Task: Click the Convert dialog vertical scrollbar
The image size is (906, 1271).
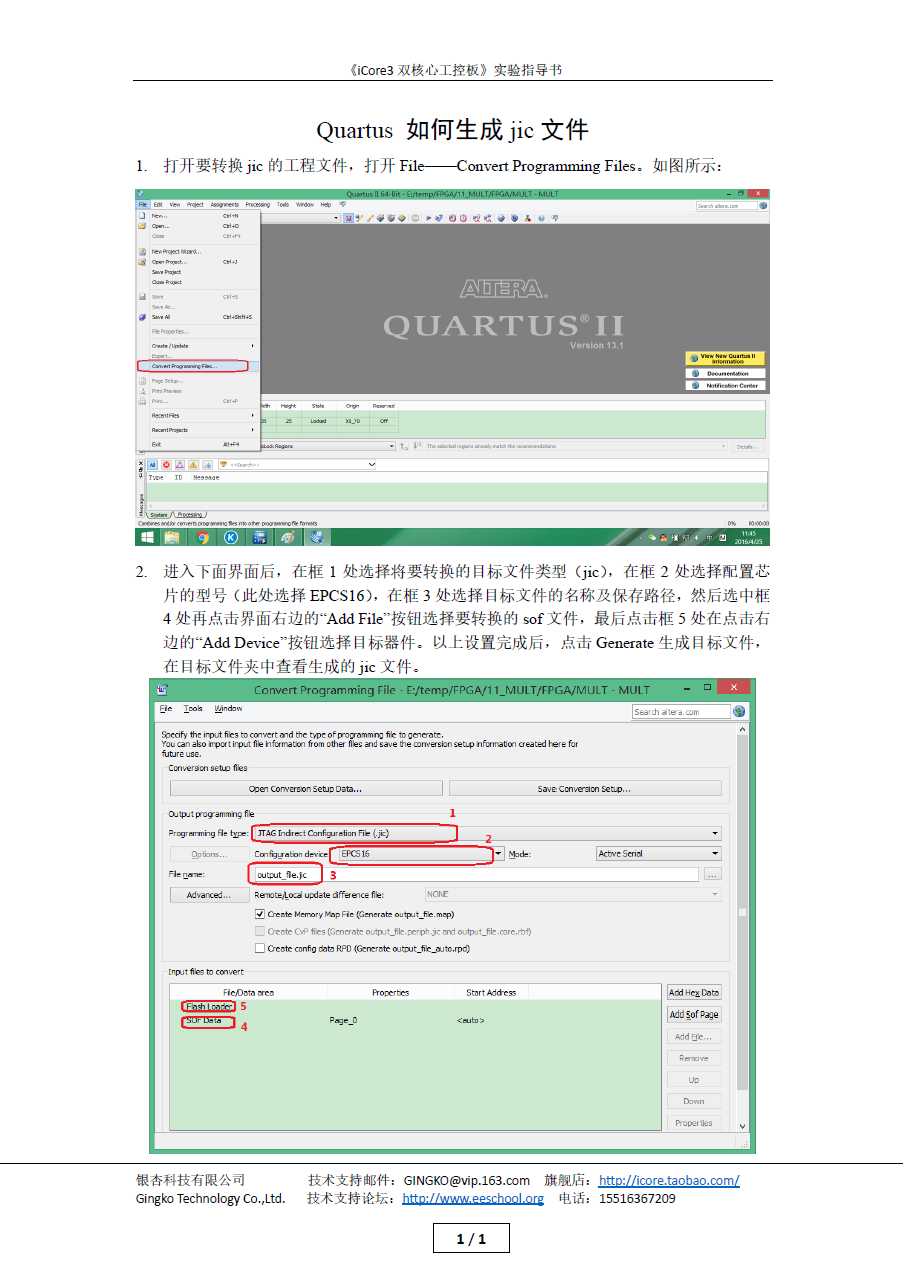Action: point(742,930)
